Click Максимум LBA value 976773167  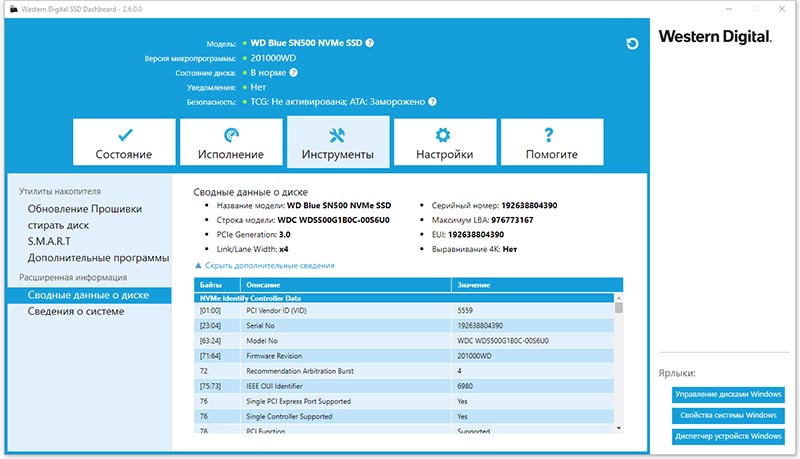[512, 220]
